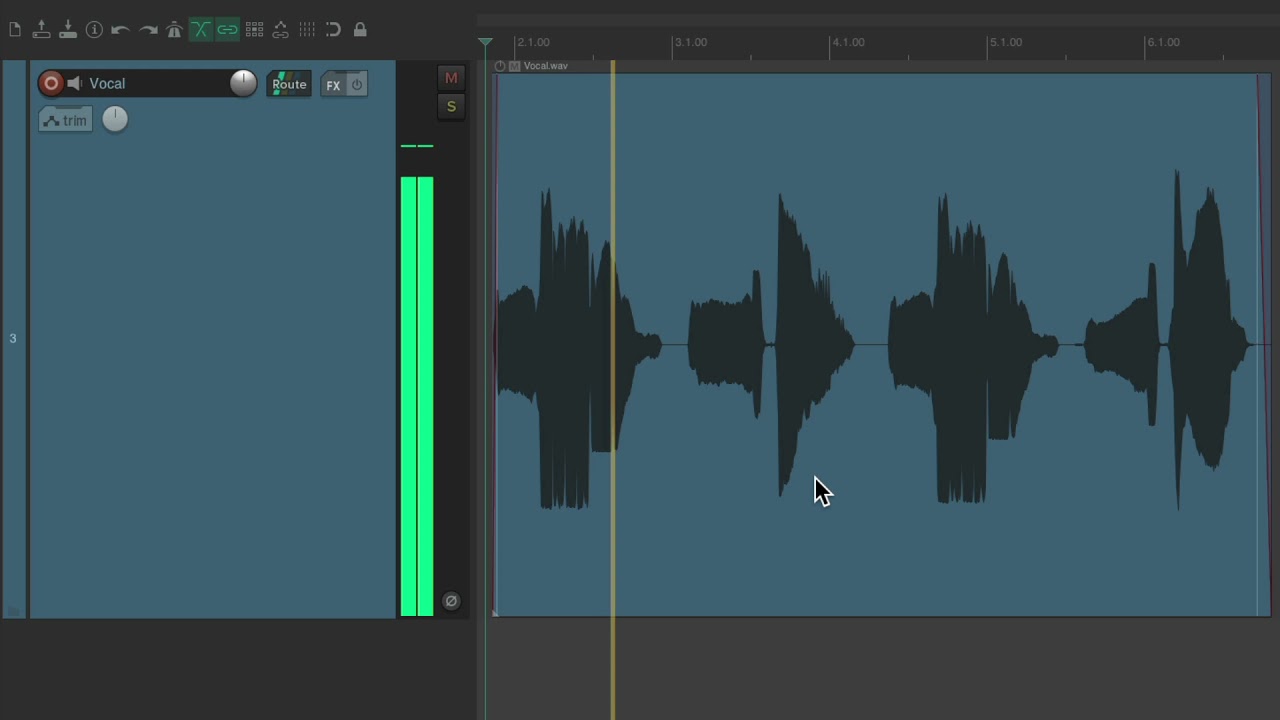
Task: Click the green edit cursor marker triangle
Action: (485, 42)
